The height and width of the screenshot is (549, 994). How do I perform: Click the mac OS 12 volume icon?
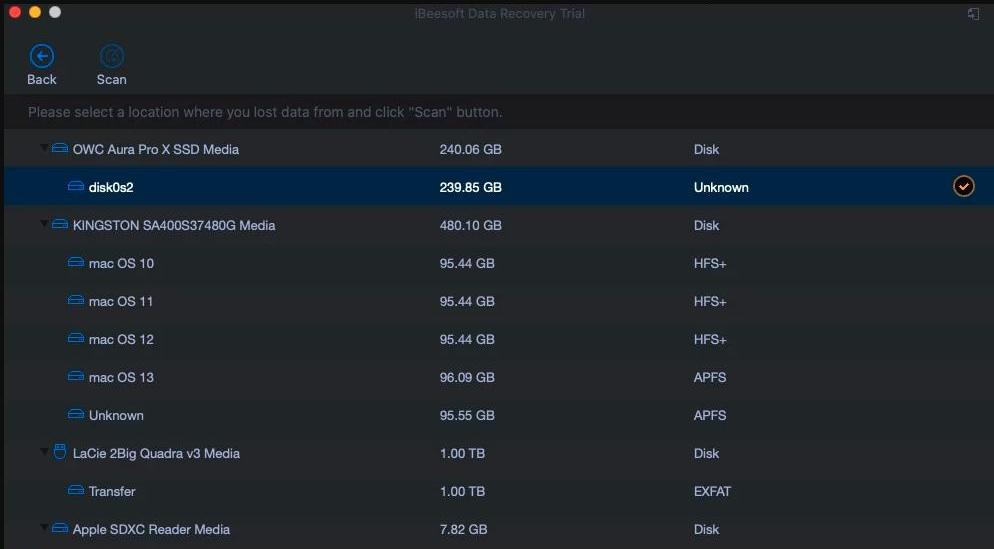[76, 339]
